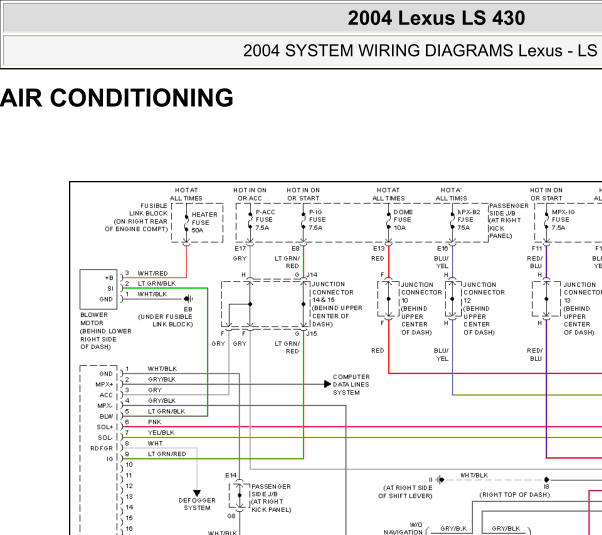
Task: Click the 'MPX+' pin label
Action: [x=104, y=384]
